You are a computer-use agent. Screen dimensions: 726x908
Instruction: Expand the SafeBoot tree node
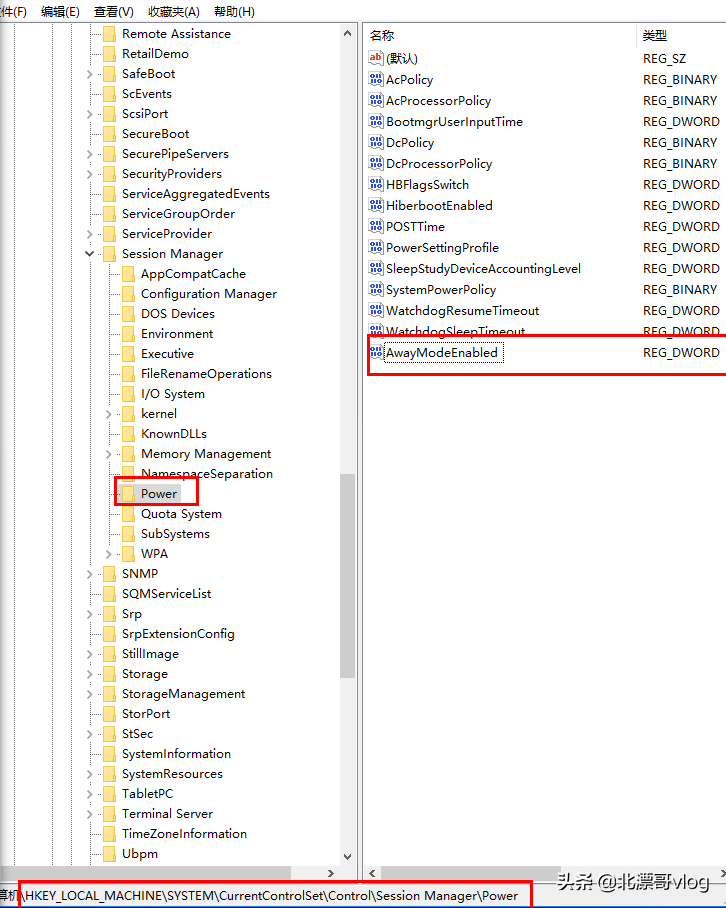tap(89, 74)
